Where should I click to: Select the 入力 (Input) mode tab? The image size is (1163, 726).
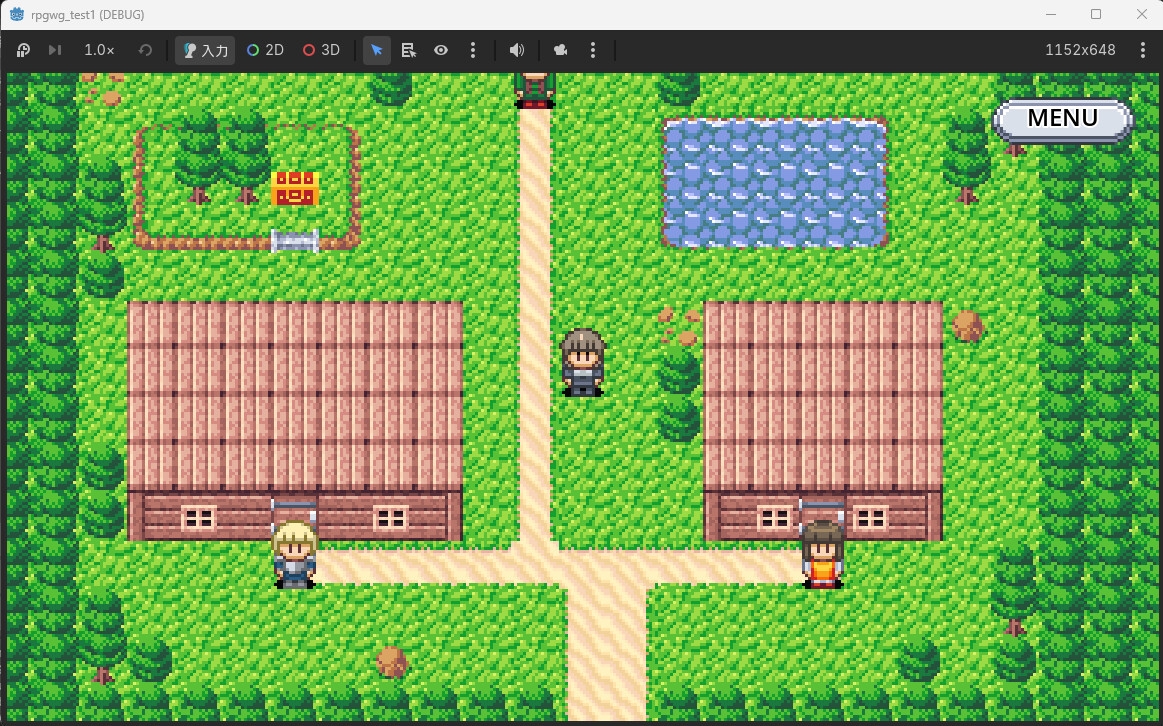pyautogui.click(x=205, y=50)
